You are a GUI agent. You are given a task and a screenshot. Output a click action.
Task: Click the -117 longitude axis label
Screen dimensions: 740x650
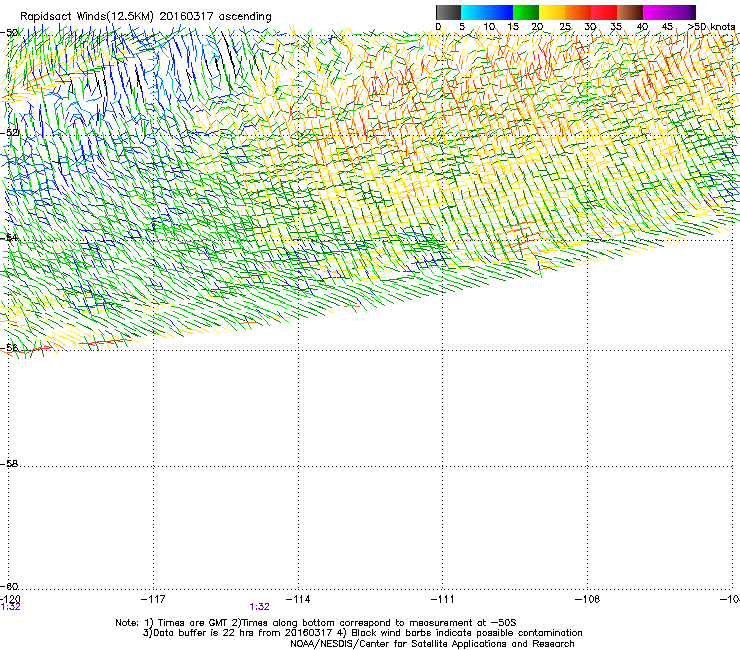coord(153,599)
